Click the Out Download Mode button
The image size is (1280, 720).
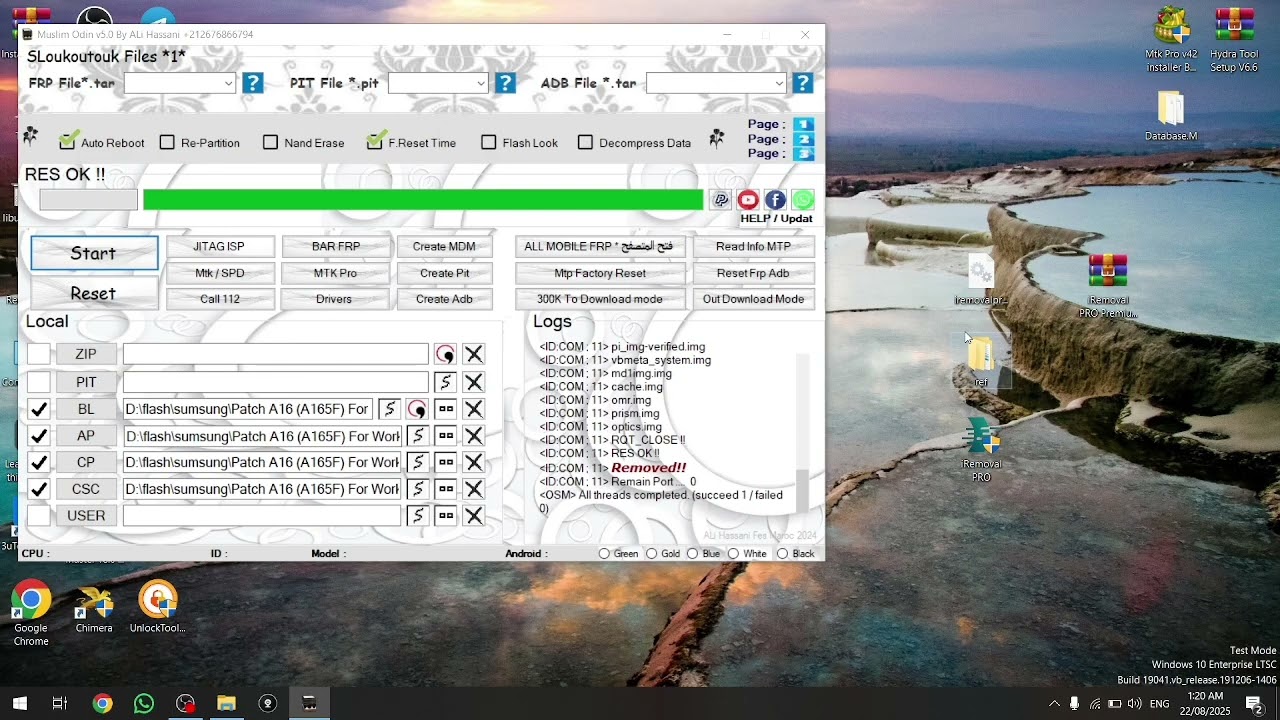coord(753,299)
